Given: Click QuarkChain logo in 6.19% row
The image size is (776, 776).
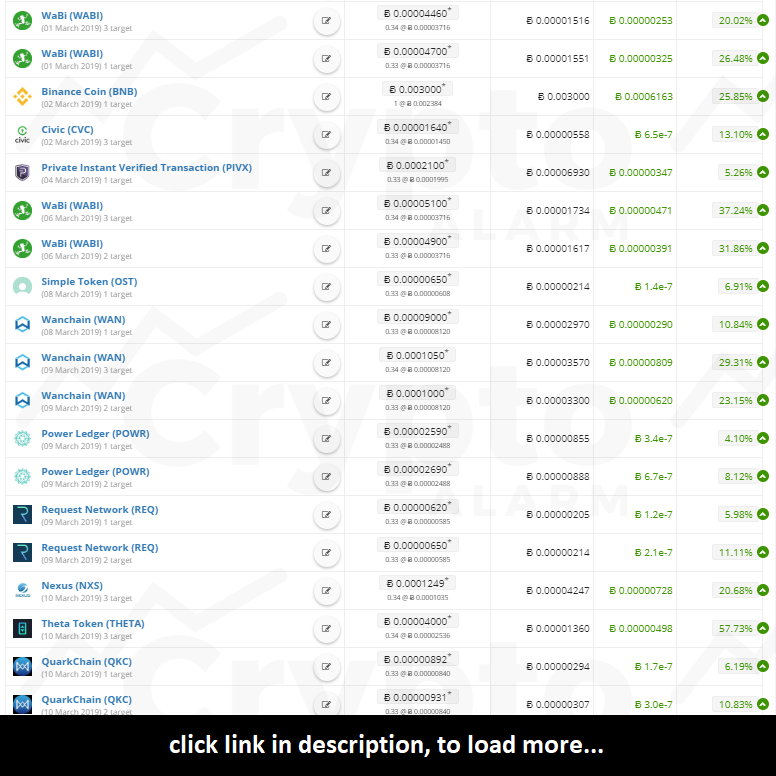Looking at the screenshot, I should tap(22, 667).
